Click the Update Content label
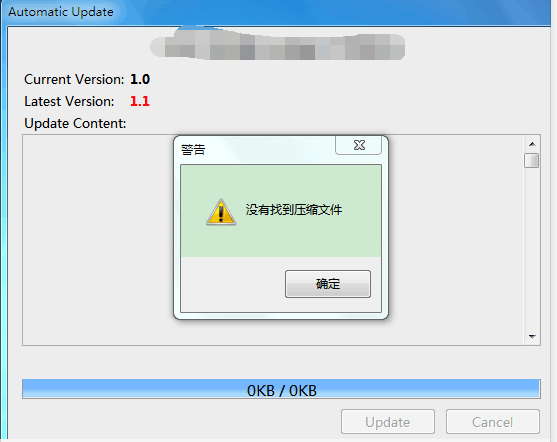Screen dimensions: 557x442 click(75, 123)
